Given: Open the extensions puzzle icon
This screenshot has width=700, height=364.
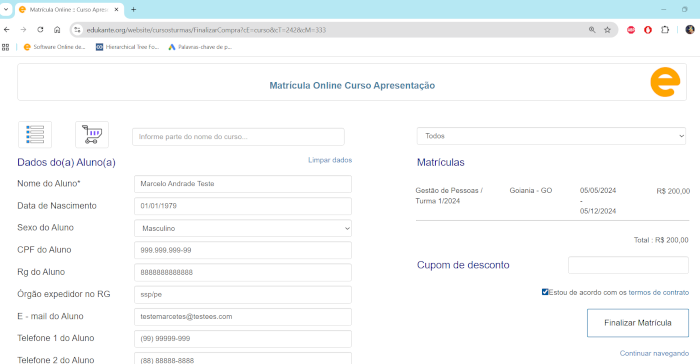Looking at the screenshot, I should 665,30.
